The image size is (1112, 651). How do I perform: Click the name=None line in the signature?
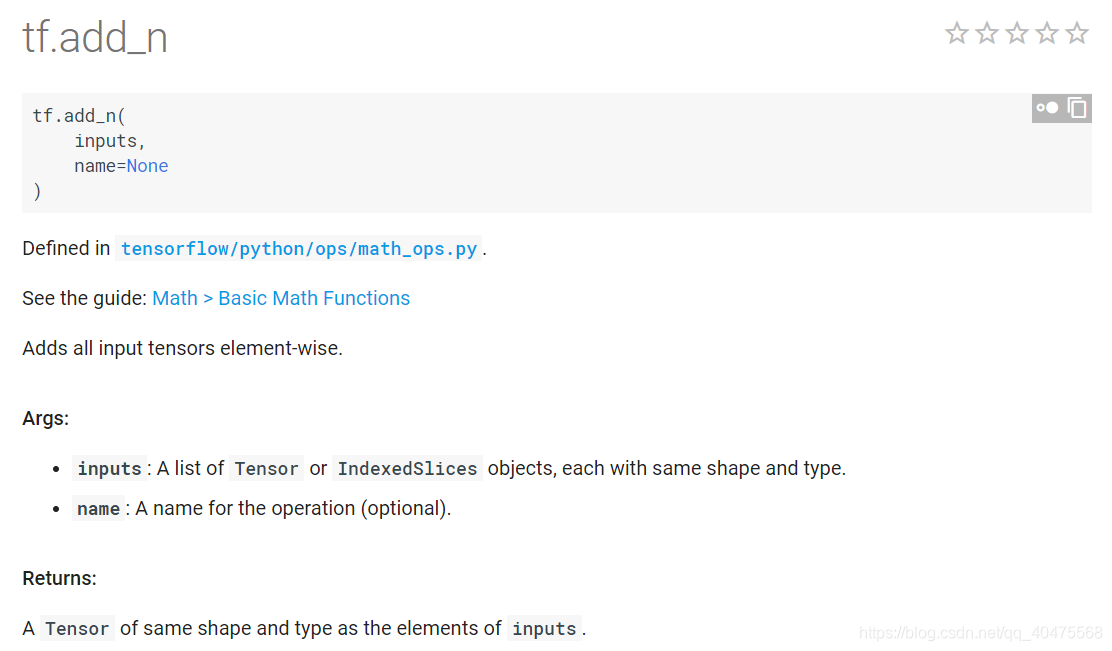(x=121, y=165)
